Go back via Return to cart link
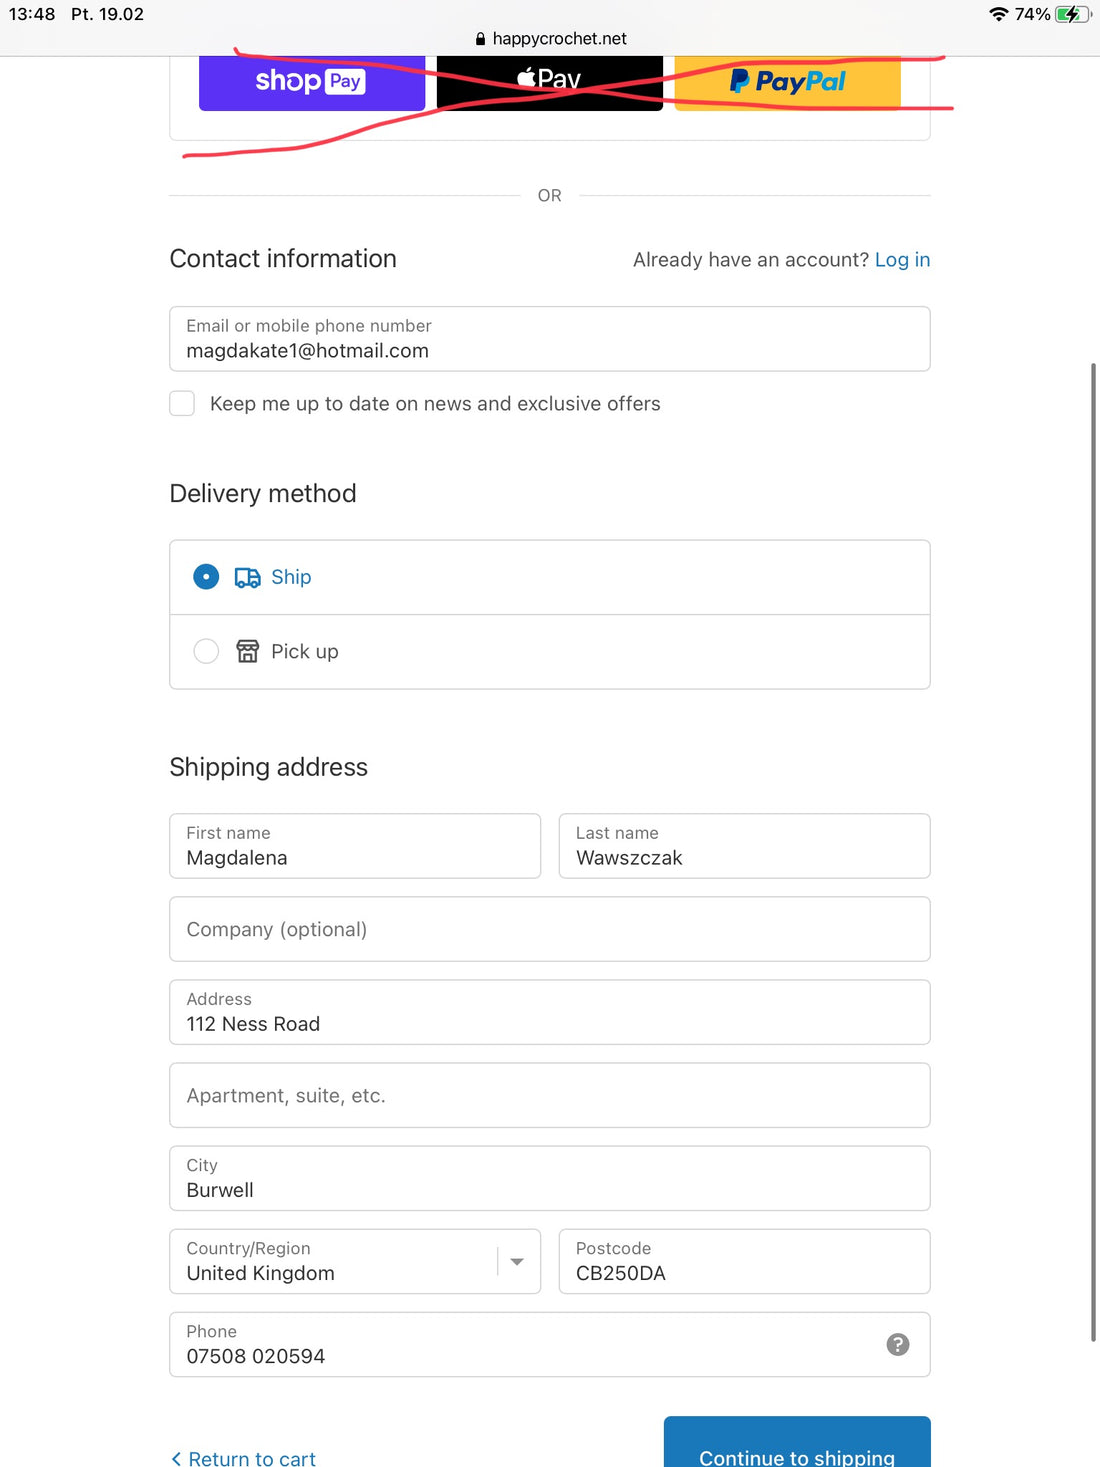This screenshot has width=1100, height=1467. click(x=243, y=1458)
